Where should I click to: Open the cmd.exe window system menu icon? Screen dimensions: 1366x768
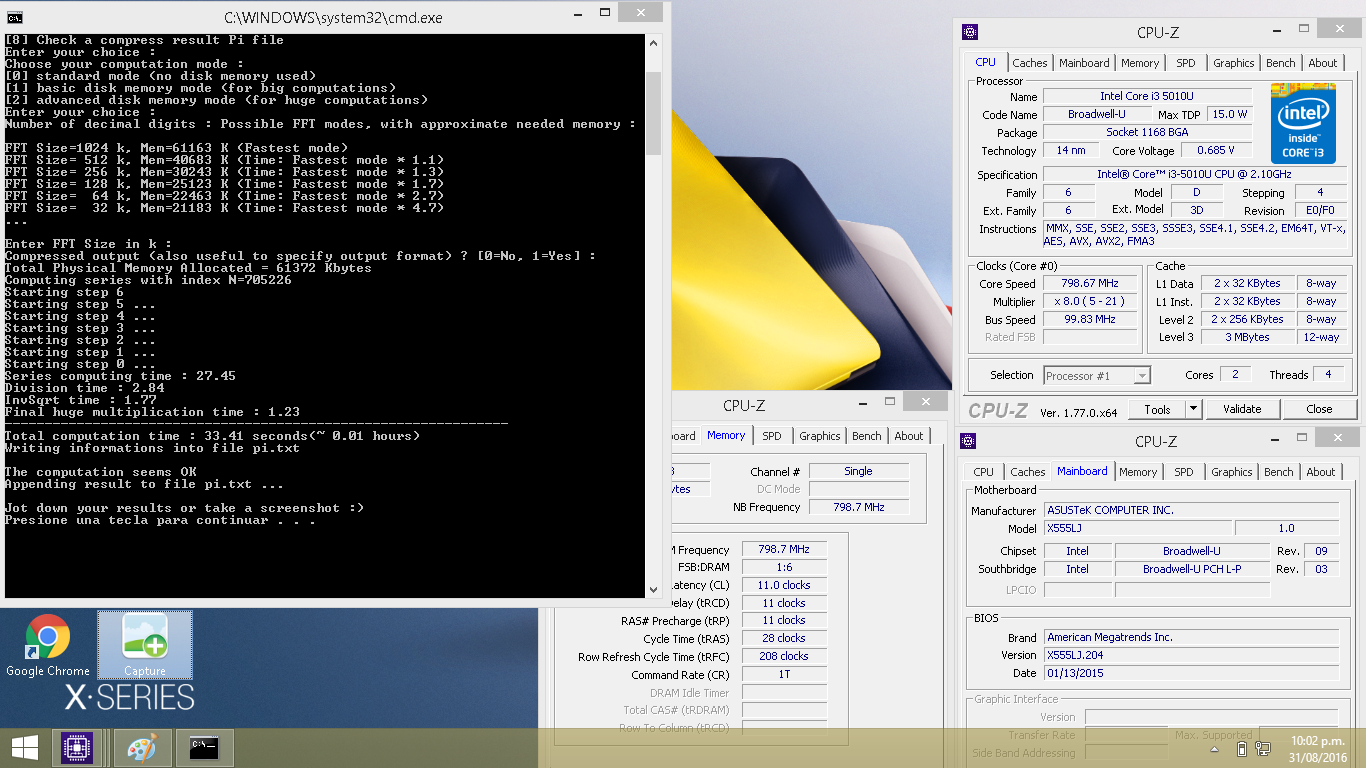click(15, 17)
